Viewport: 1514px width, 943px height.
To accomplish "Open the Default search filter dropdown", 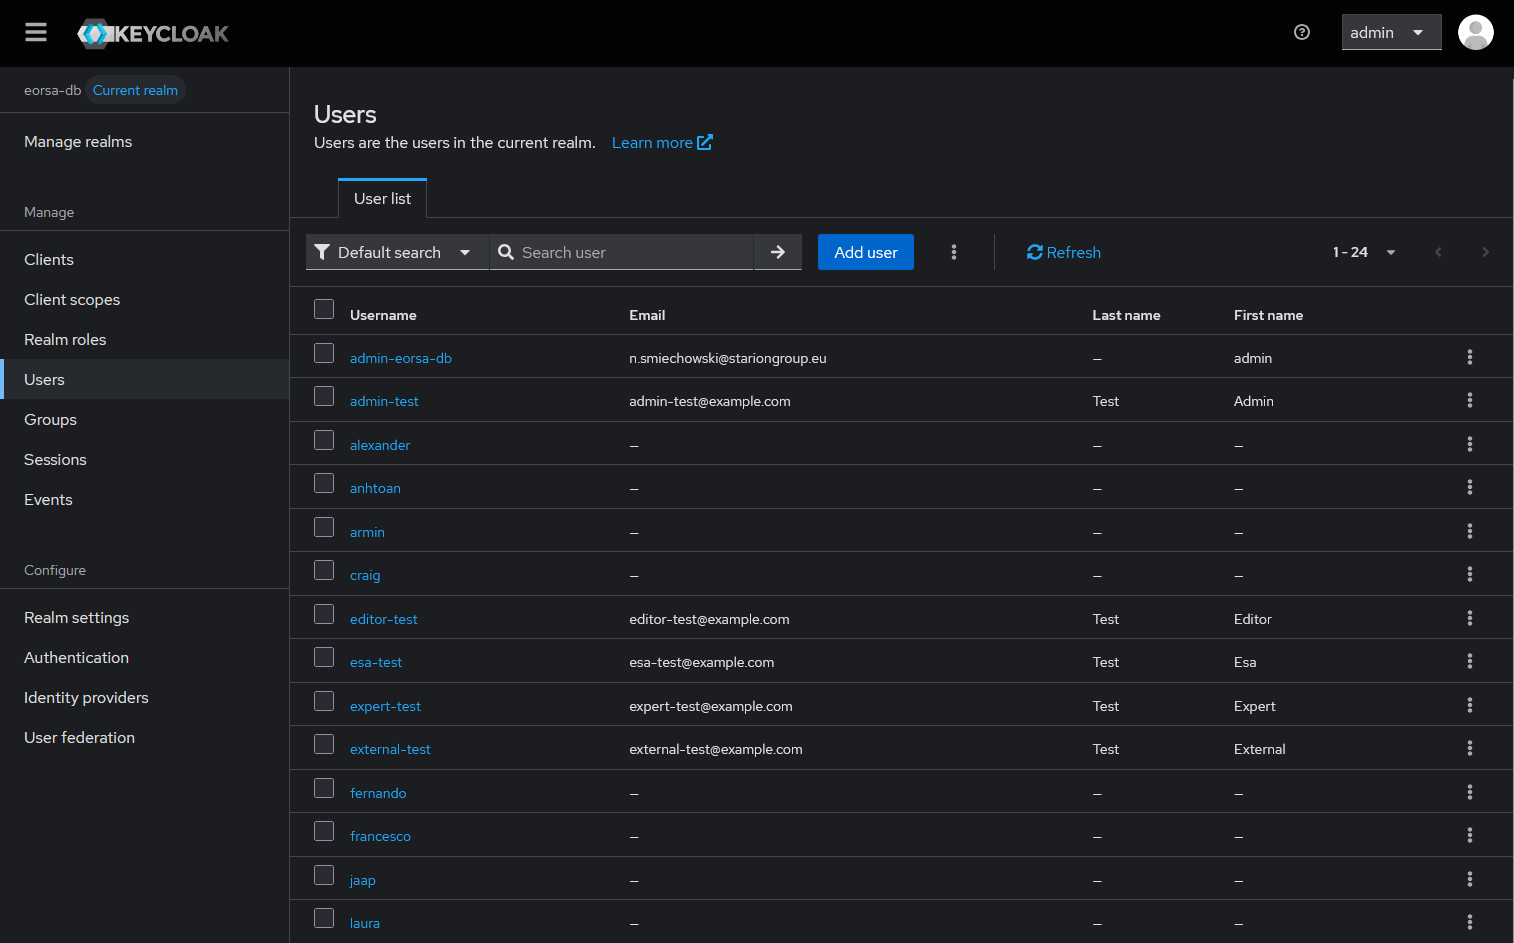I will pos(397,252).
